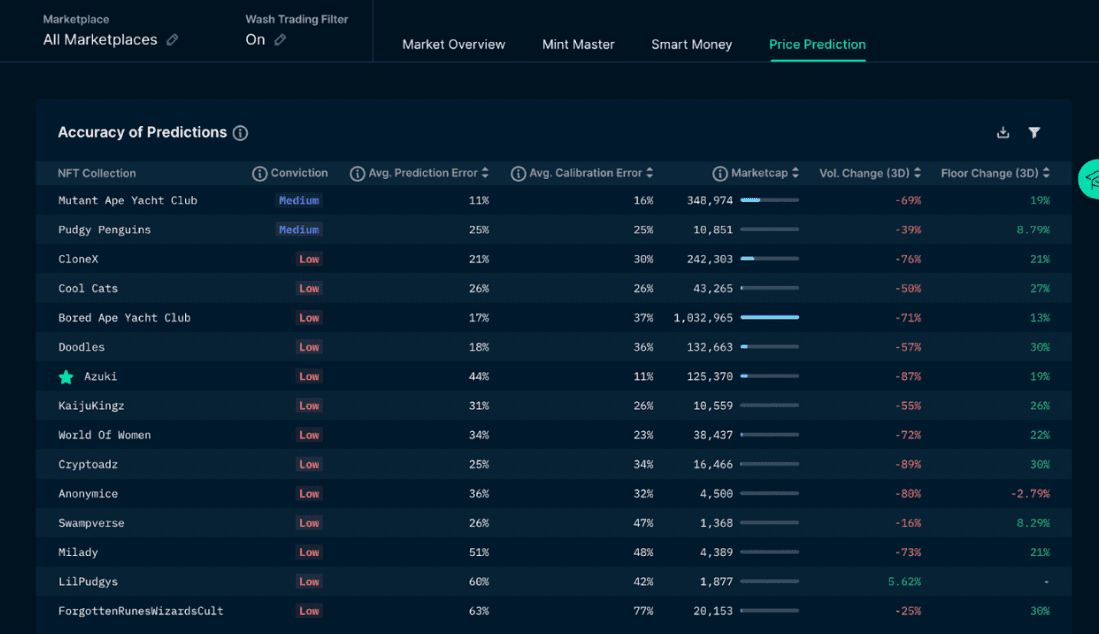Open the ForgottenRunesWizardsCult collection
This screenshot has width=1099, height=634.
point(141,611)
